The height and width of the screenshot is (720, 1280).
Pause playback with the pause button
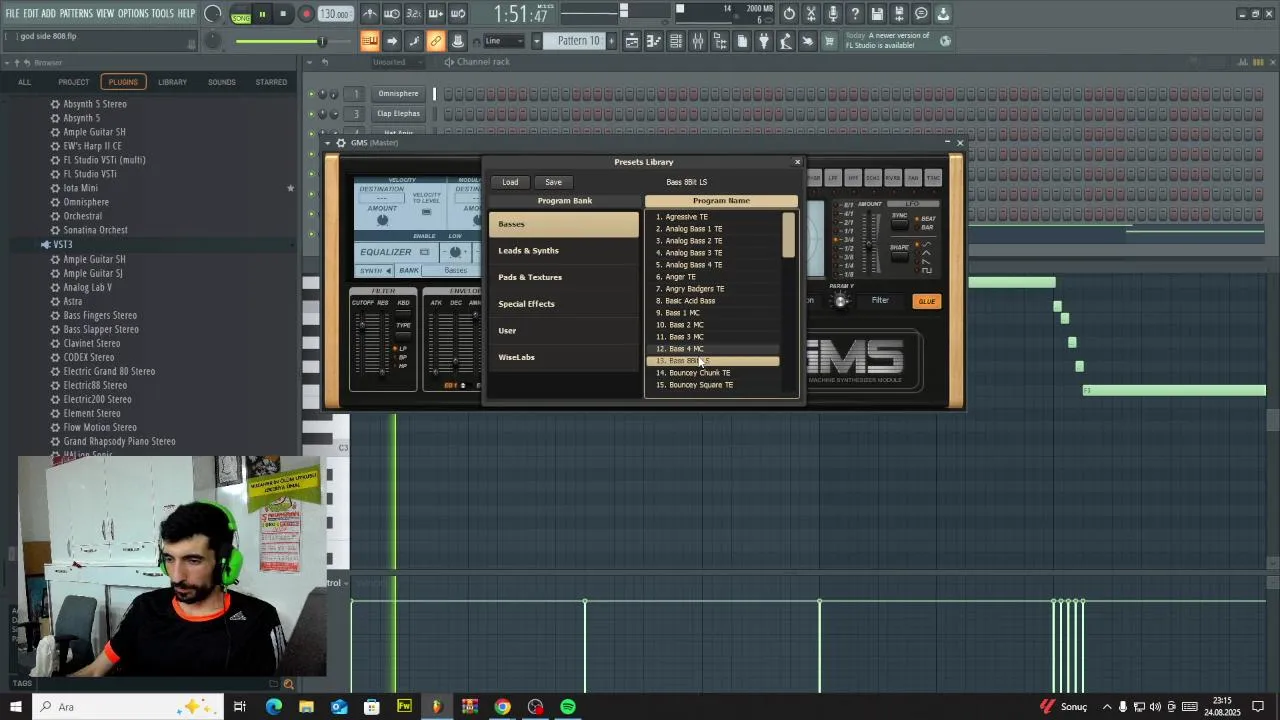click(x=263, y=14)
